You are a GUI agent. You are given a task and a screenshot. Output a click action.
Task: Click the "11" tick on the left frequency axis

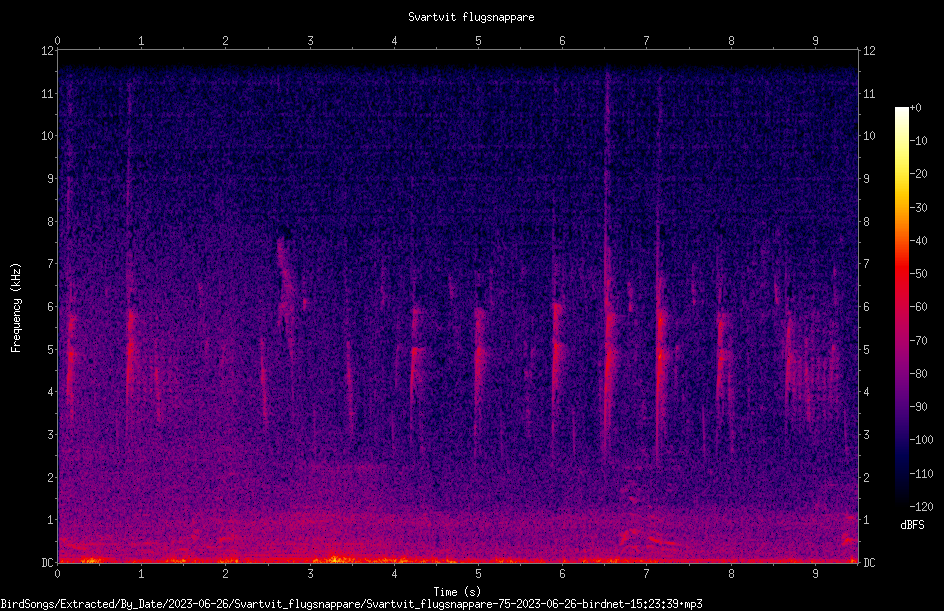pyautogui.click(x=47, y=93)
